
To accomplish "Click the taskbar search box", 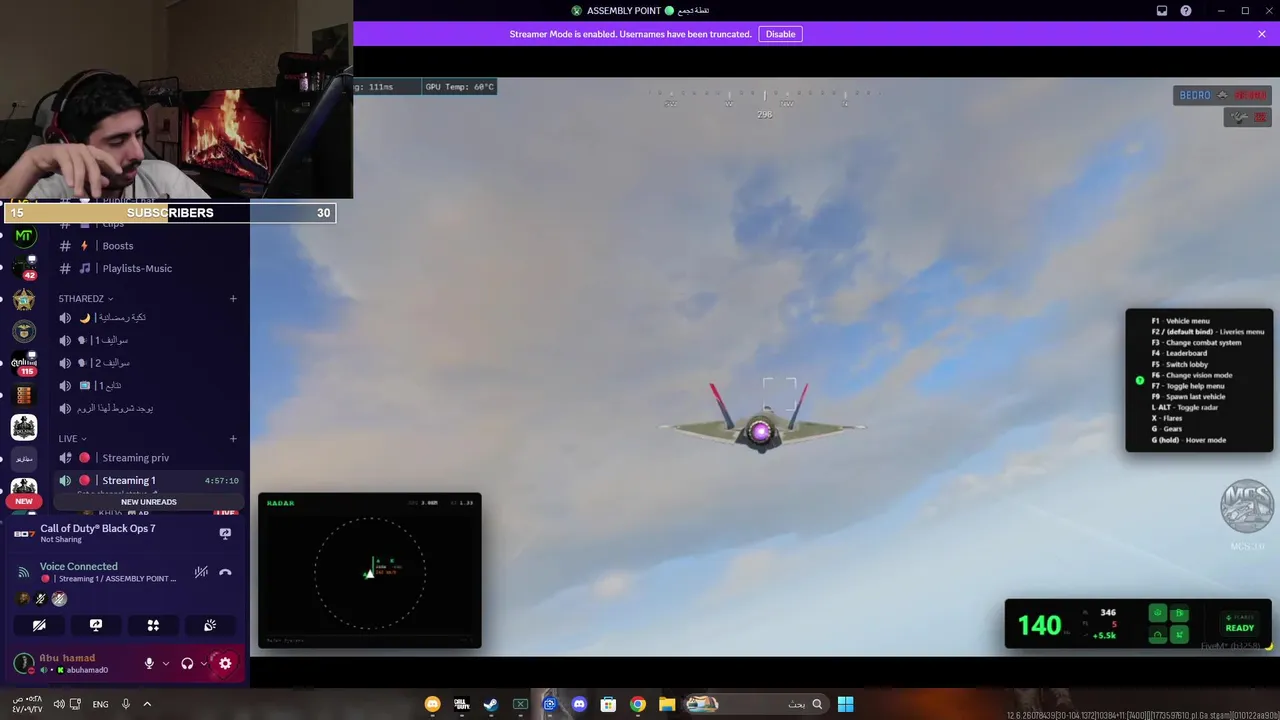I will pos(756,704).
